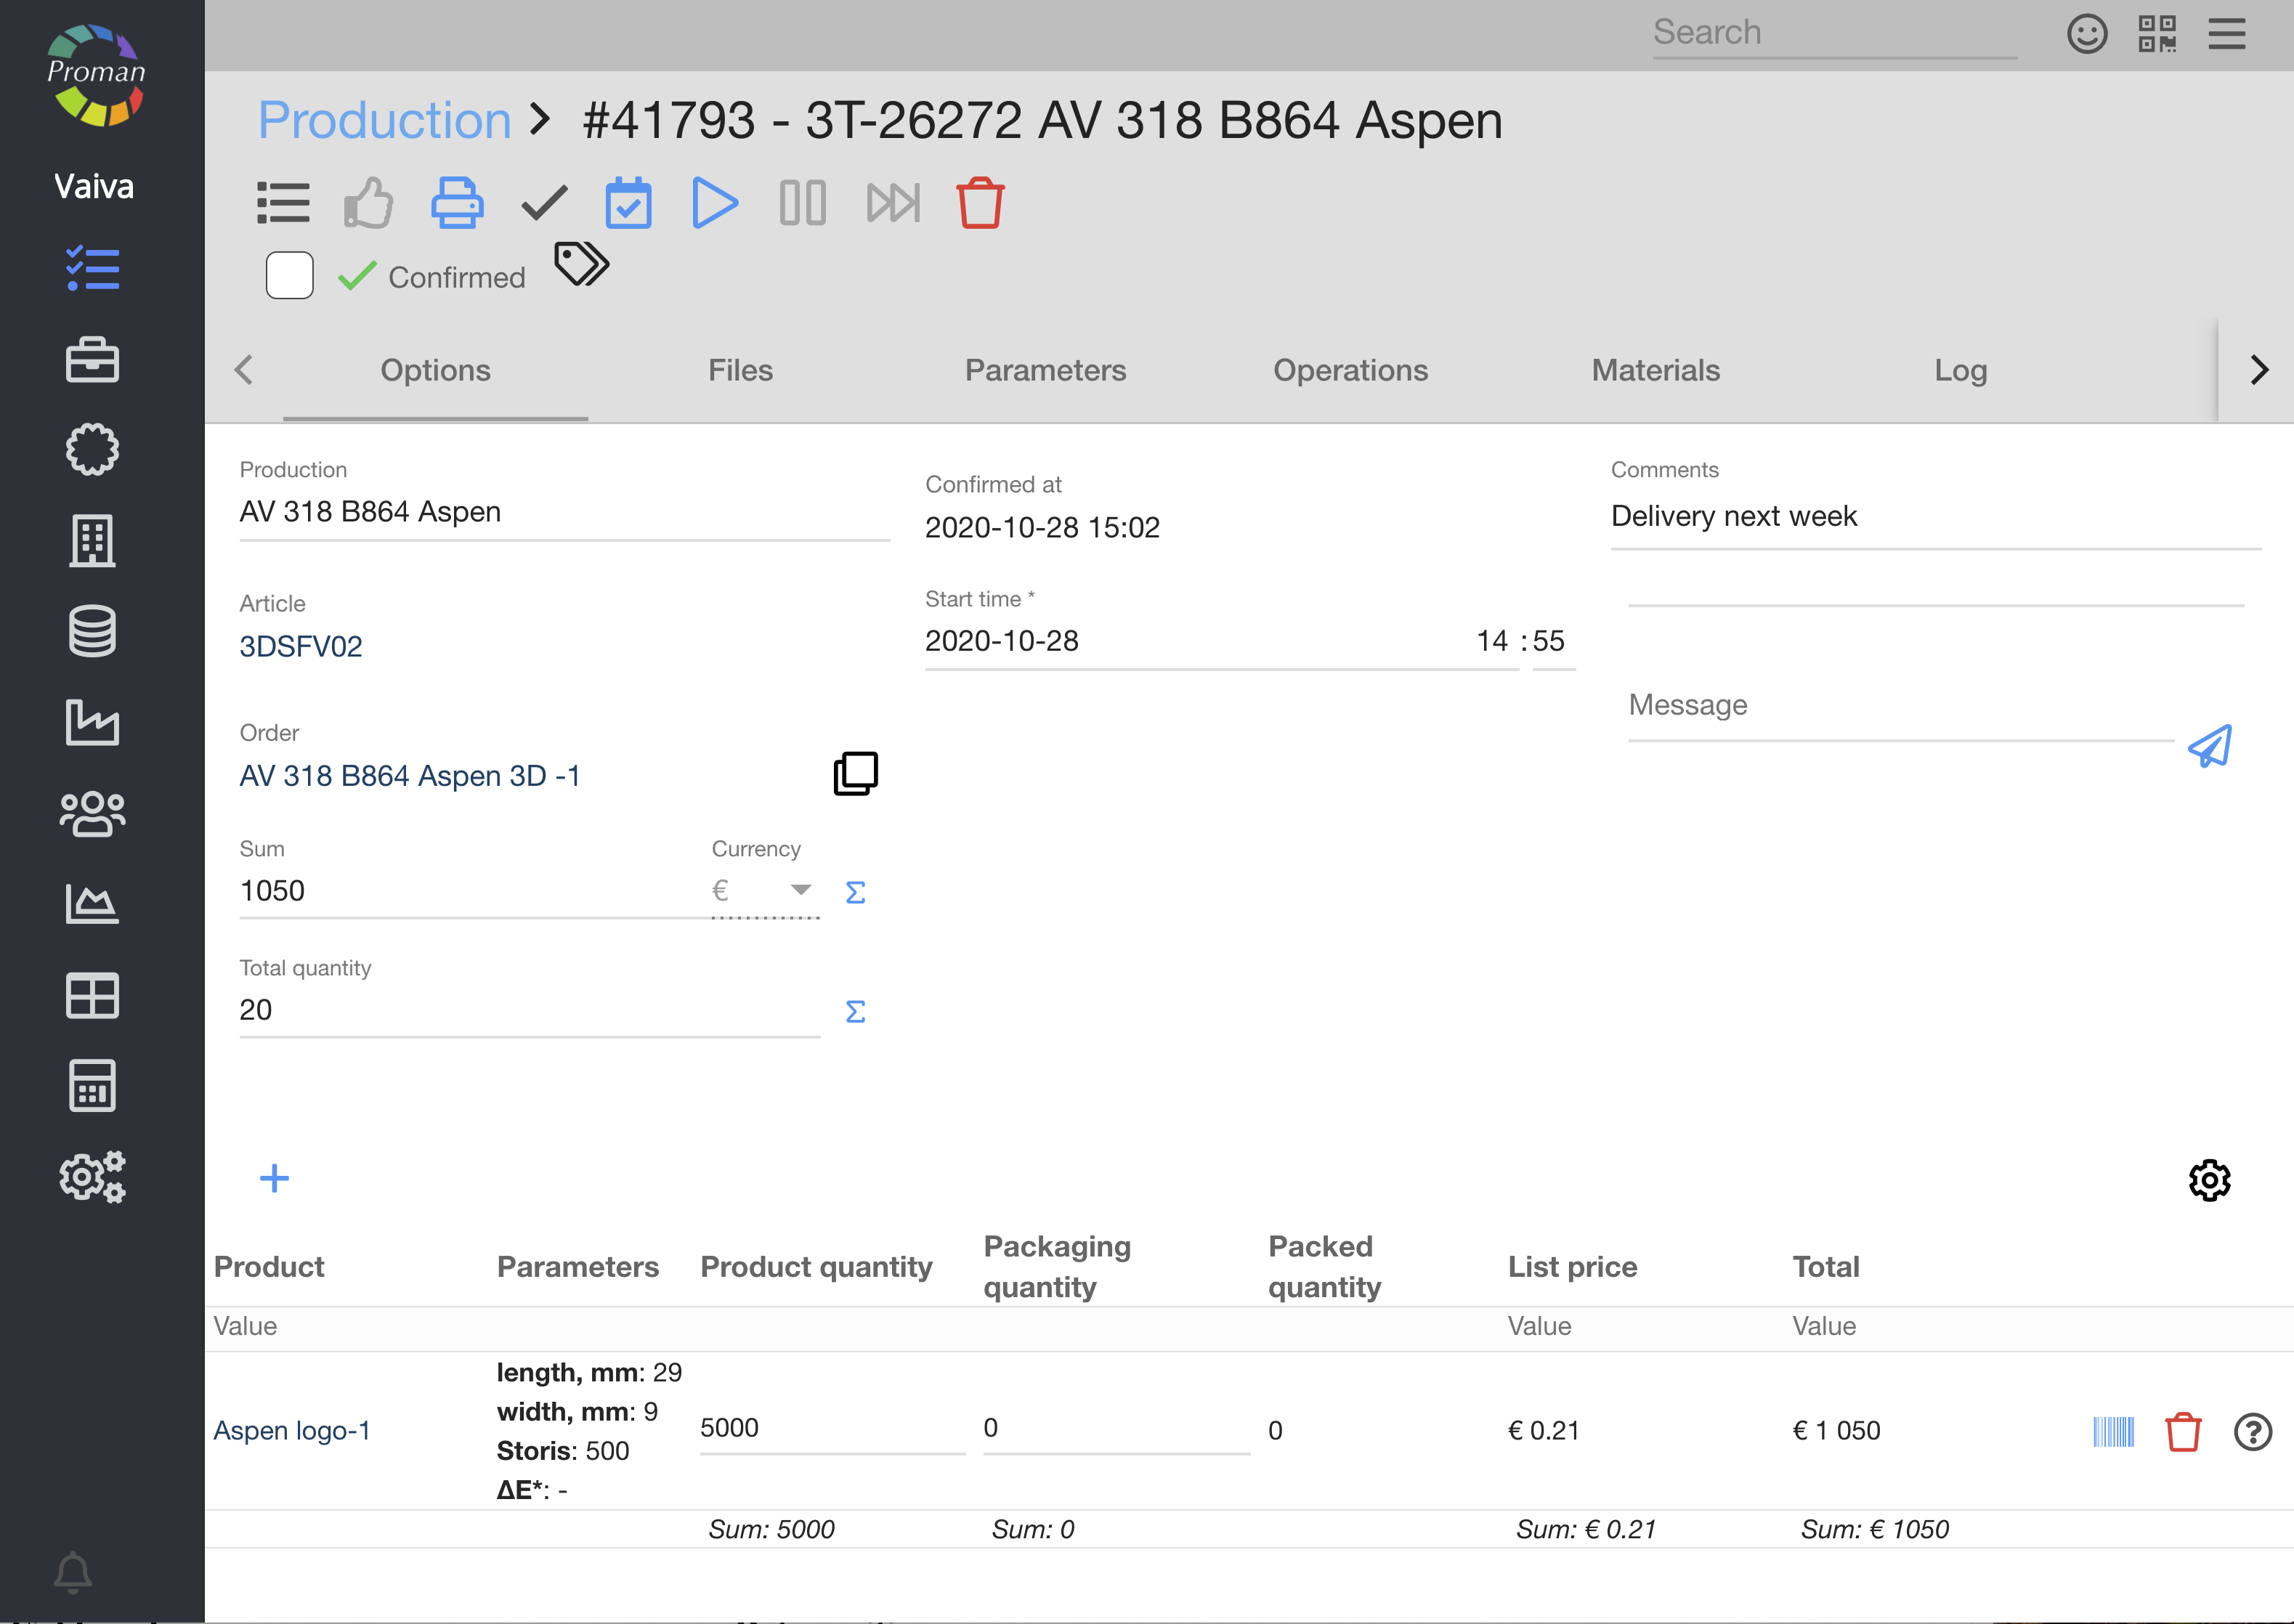The height and width of the screenshot is (1624, 2294).
Task: Tick the checkbox beside Confirmed status
Action: coord(290,276)
